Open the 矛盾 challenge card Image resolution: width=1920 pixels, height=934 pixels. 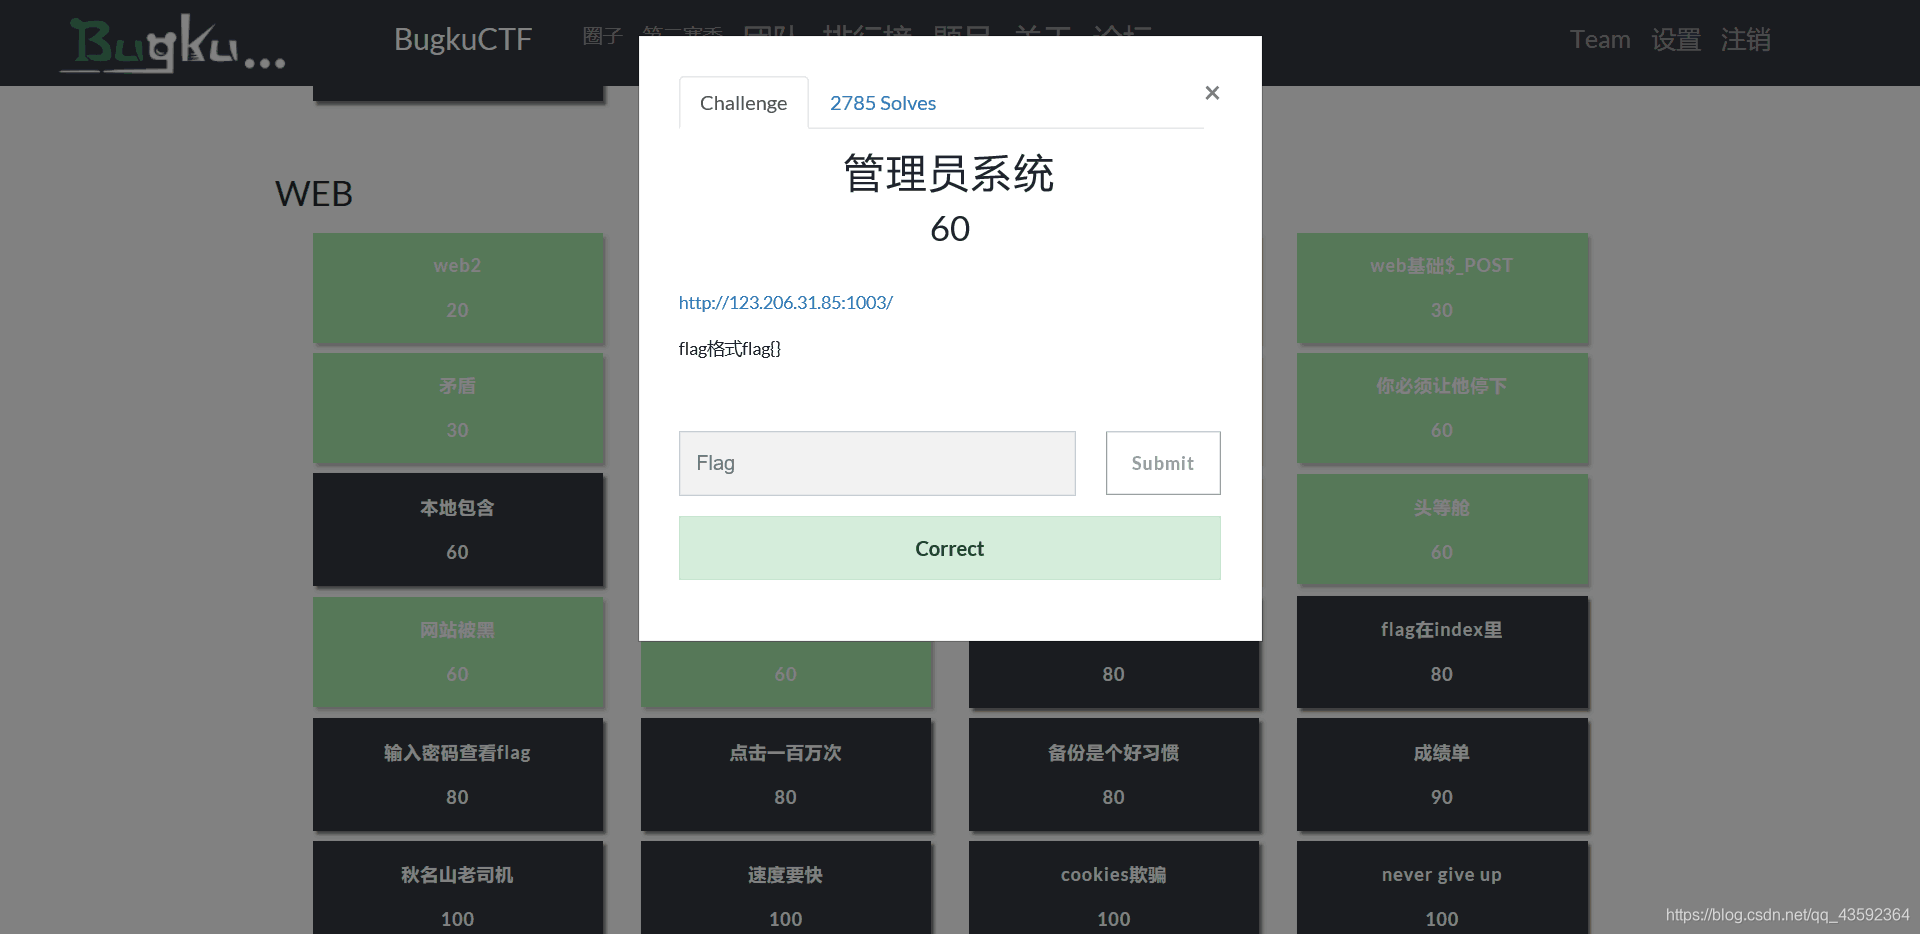tap(458, 408)
